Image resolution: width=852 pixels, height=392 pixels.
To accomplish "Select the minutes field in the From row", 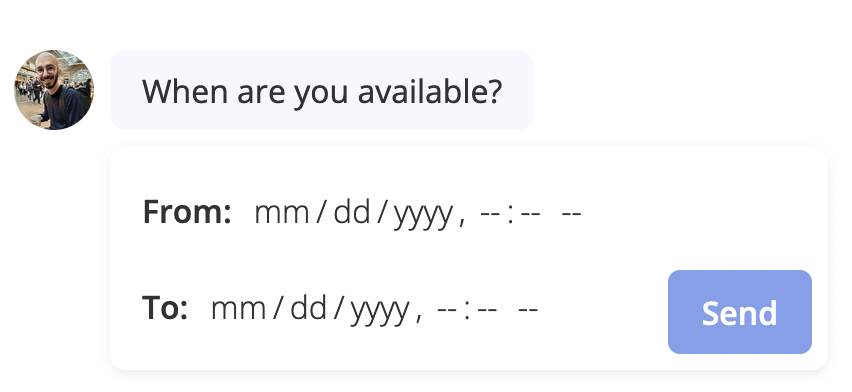I will (x=530, y=212).
